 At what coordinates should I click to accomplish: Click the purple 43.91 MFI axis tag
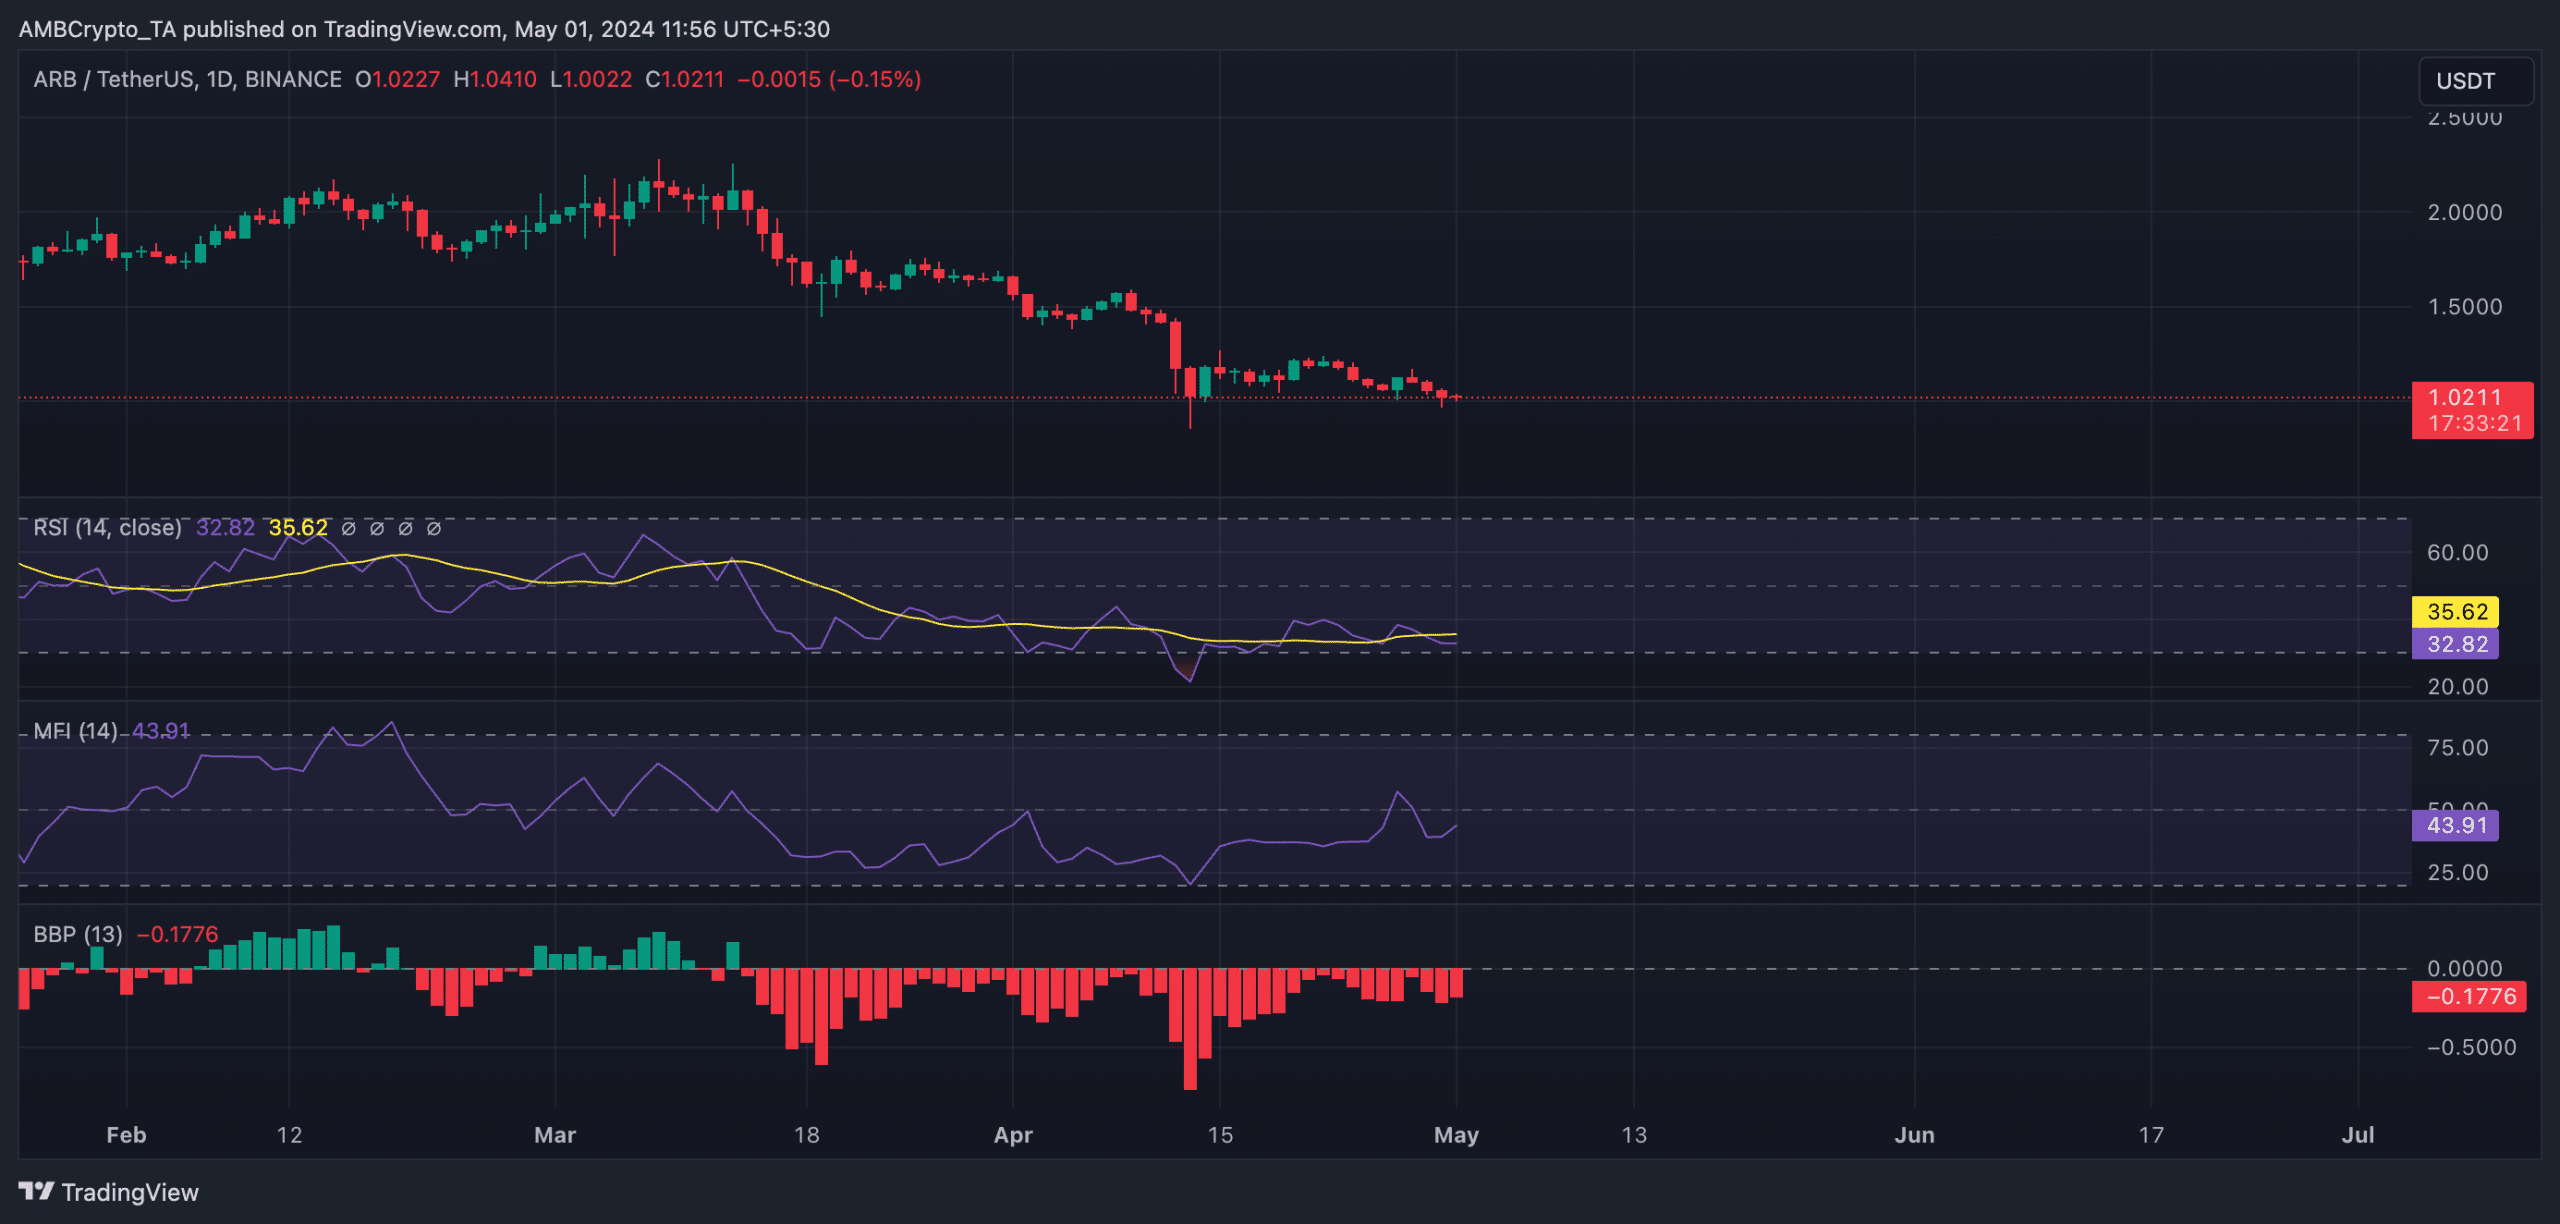click(2455, 825)
